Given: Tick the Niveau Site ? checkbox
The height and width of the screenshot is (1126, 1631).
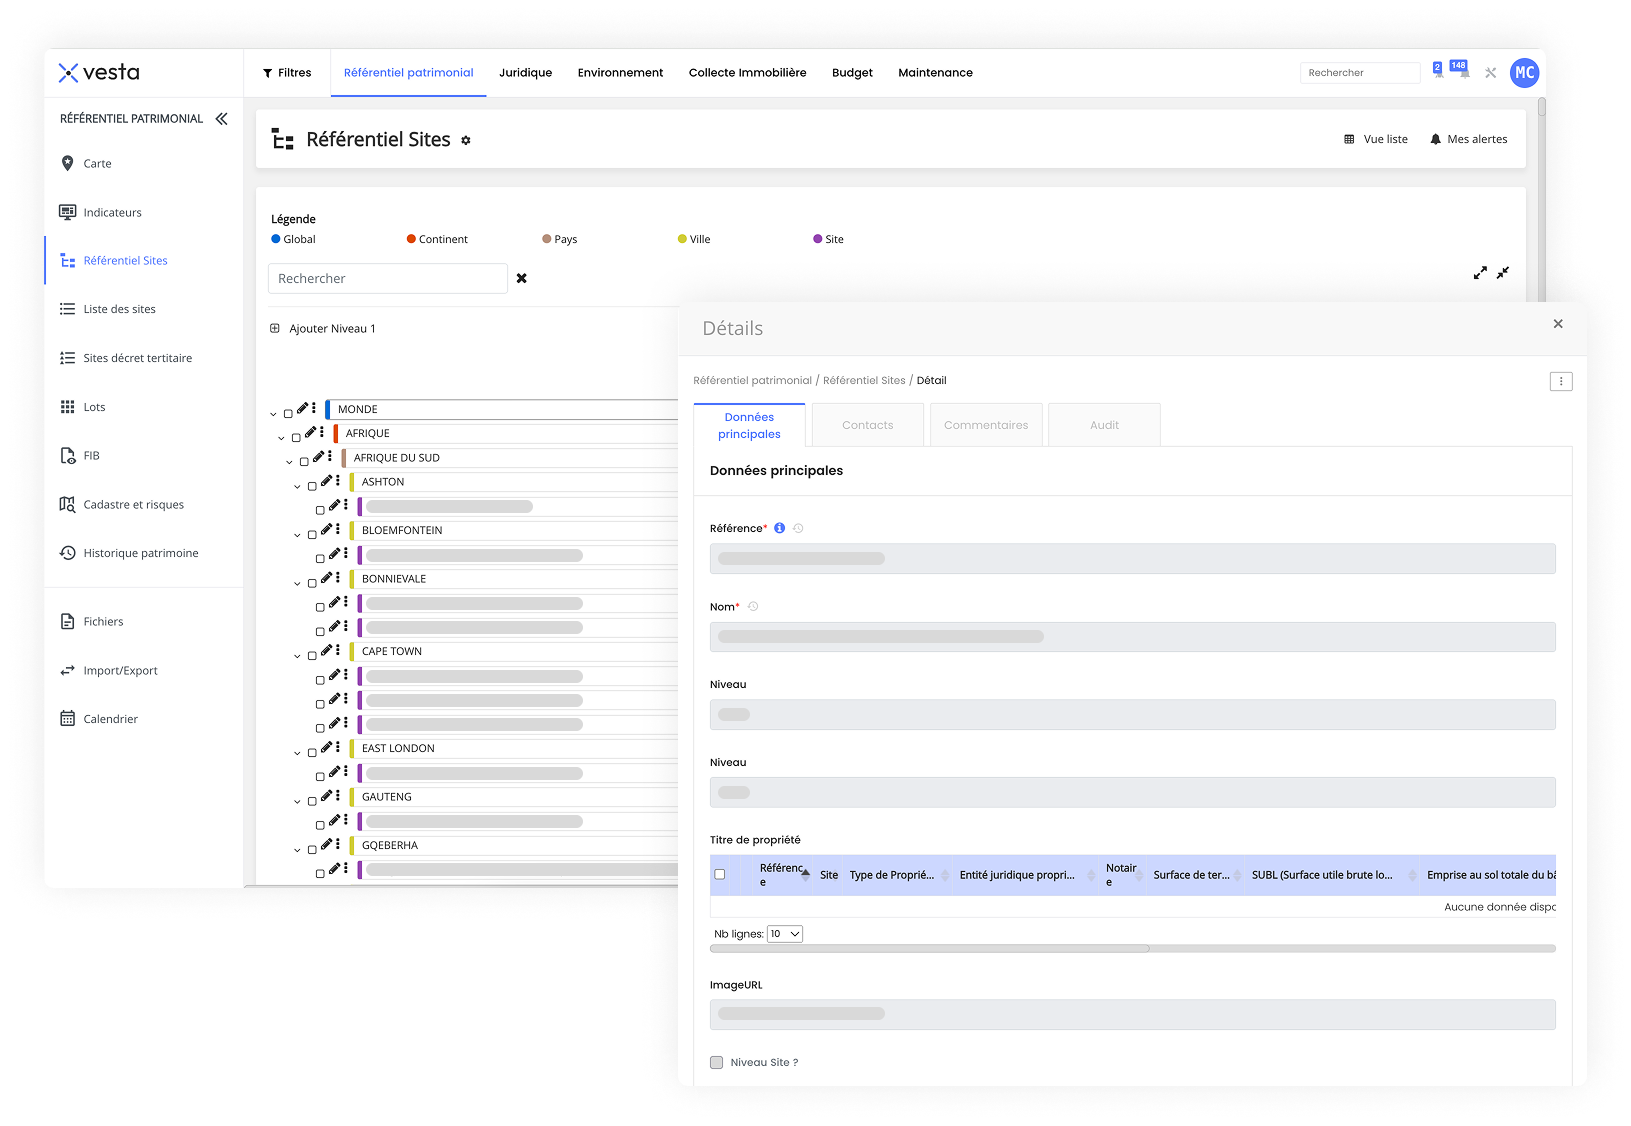Looking at the screenshot, I should (717, 1062).
